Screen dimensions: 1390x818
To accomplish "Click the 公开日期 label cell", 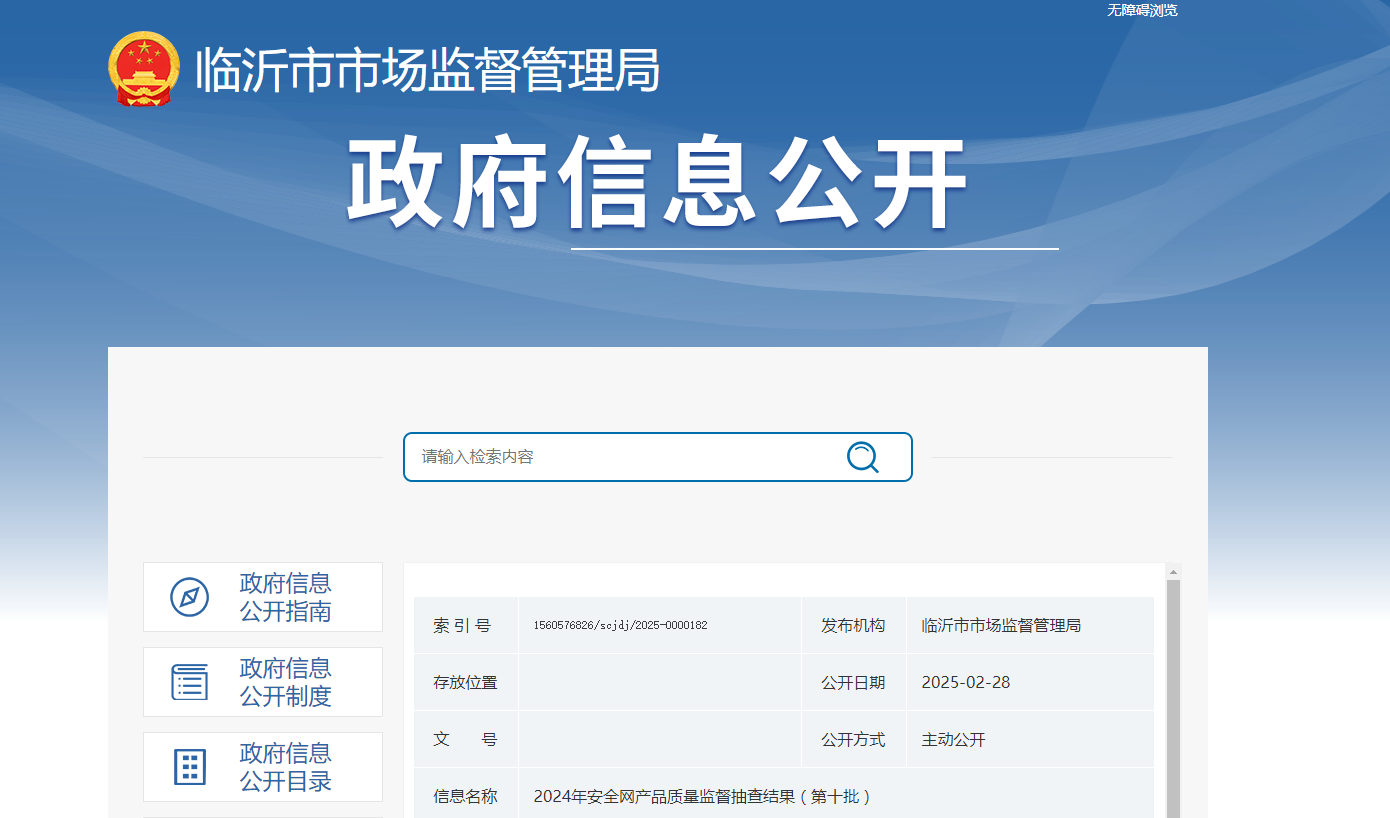I will tap(854, 683).
